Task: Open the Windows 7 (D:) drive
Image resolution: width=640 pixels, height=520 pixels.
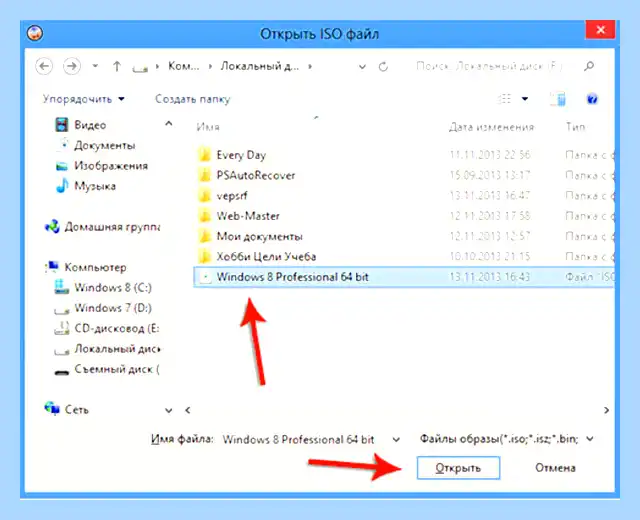Action: click(113, 308)
